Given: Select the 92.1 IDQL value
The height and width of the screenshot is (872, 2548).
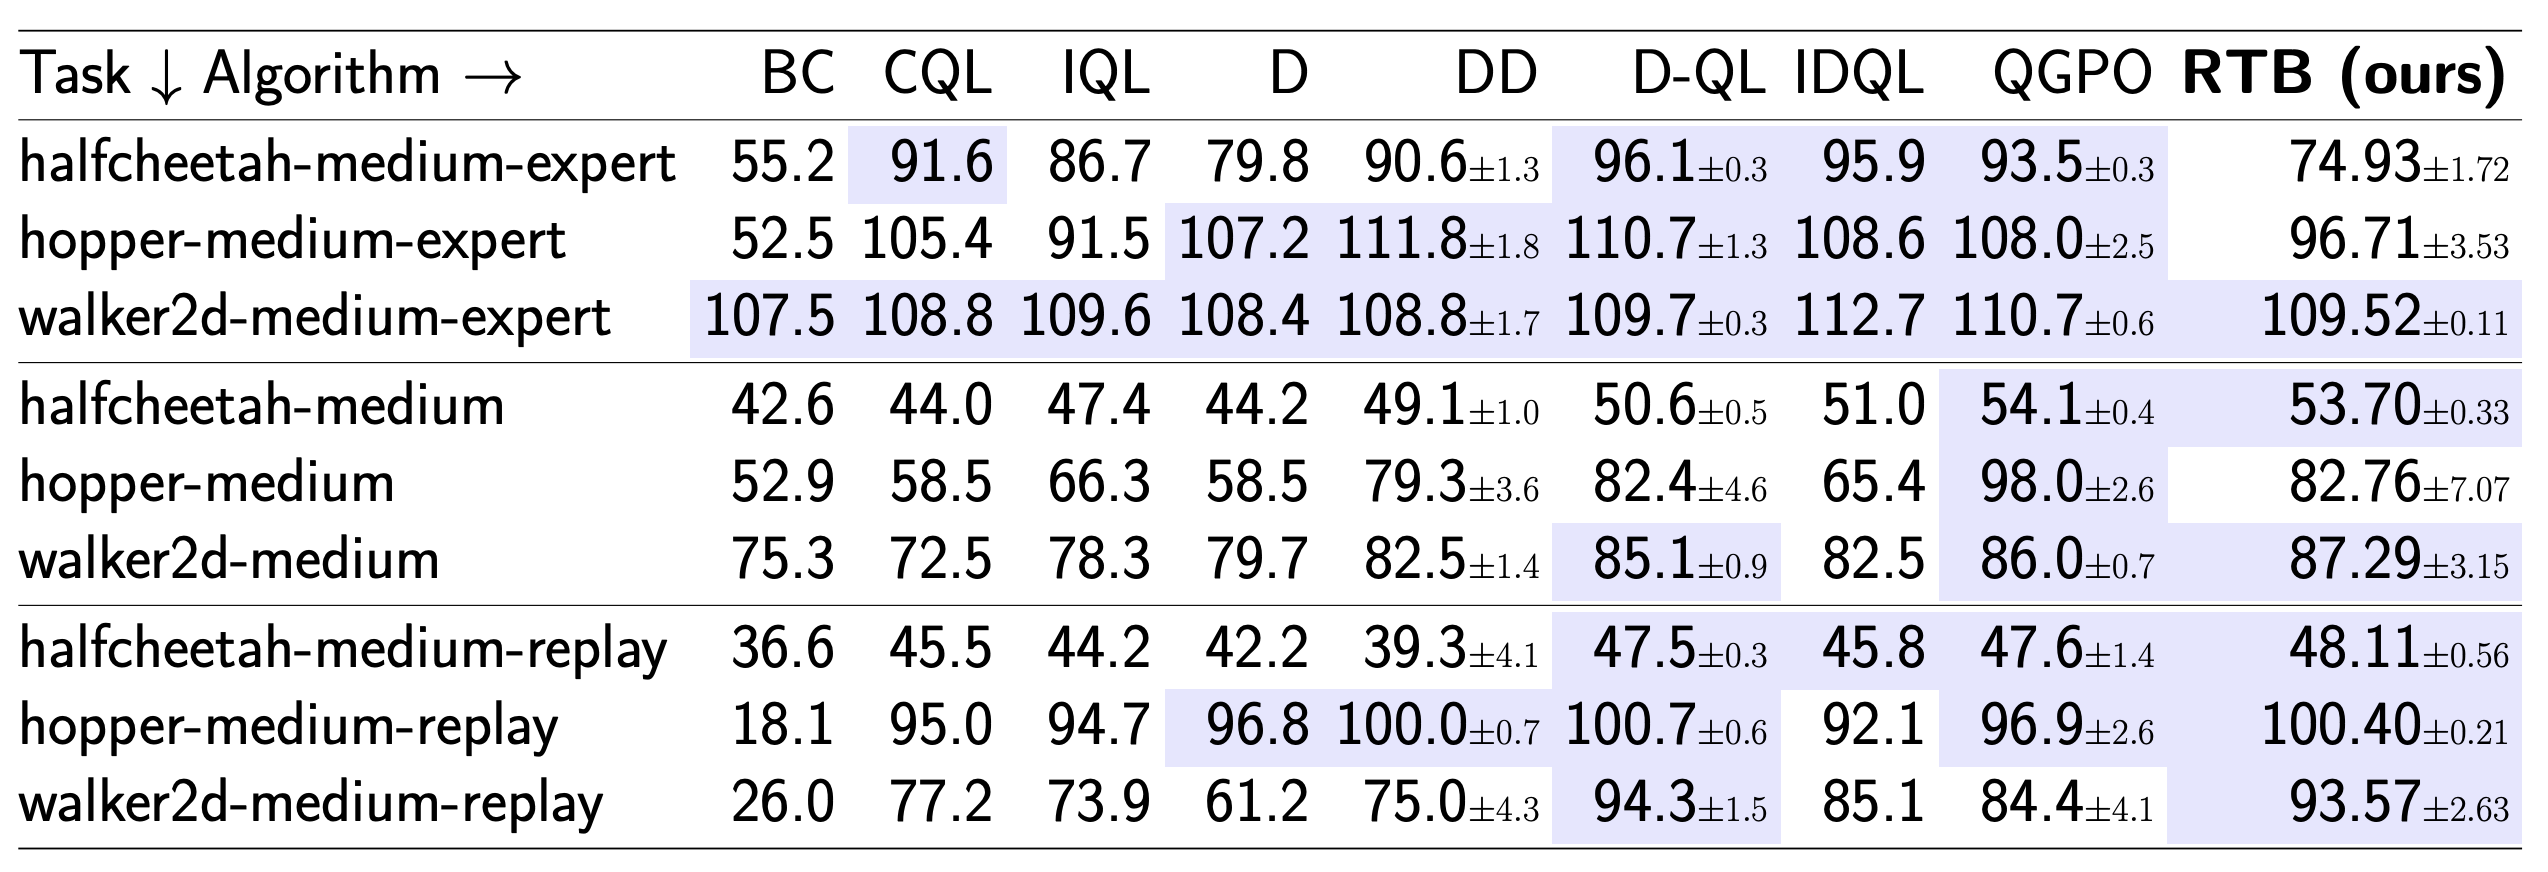Looking at the screenshot, I should pos(1873,726).
